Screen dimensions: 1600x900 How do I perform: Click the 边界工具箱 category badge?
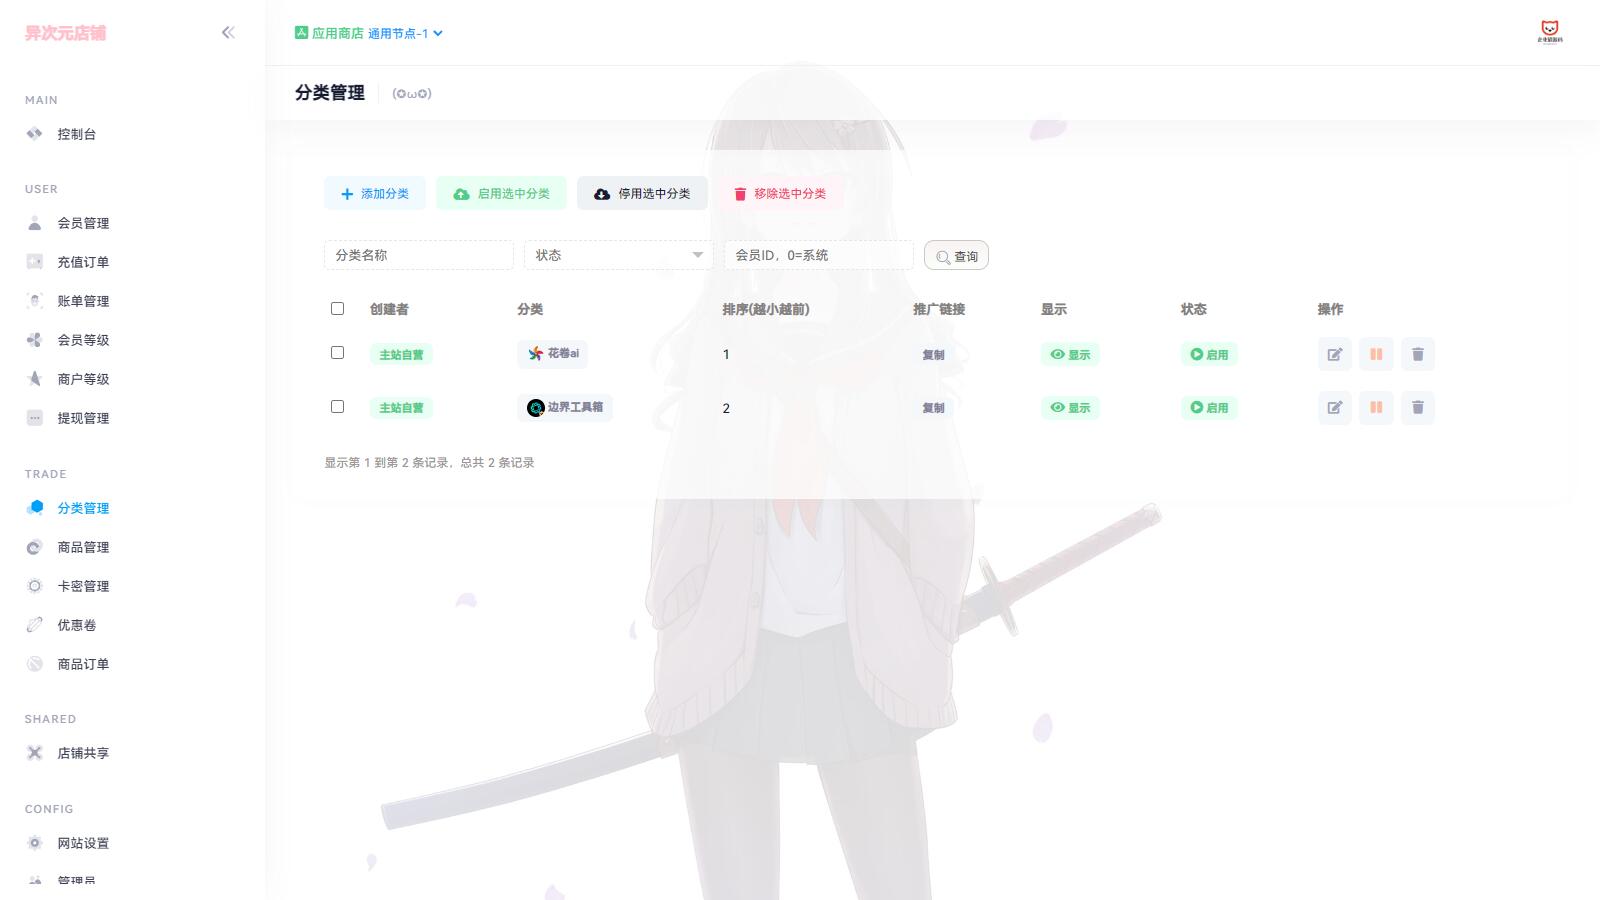pos(565,407)
